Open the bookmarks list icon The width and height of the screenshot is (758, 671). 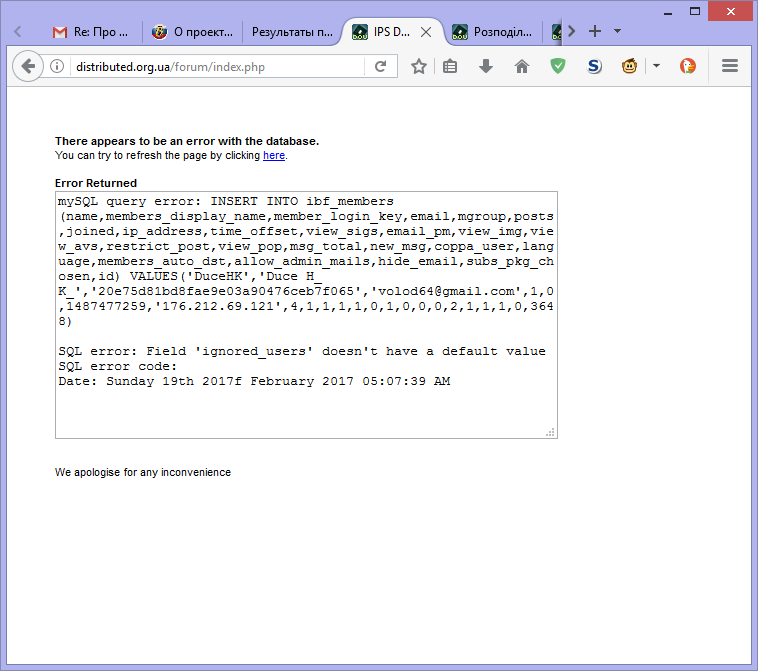click(x=451, y=67)
